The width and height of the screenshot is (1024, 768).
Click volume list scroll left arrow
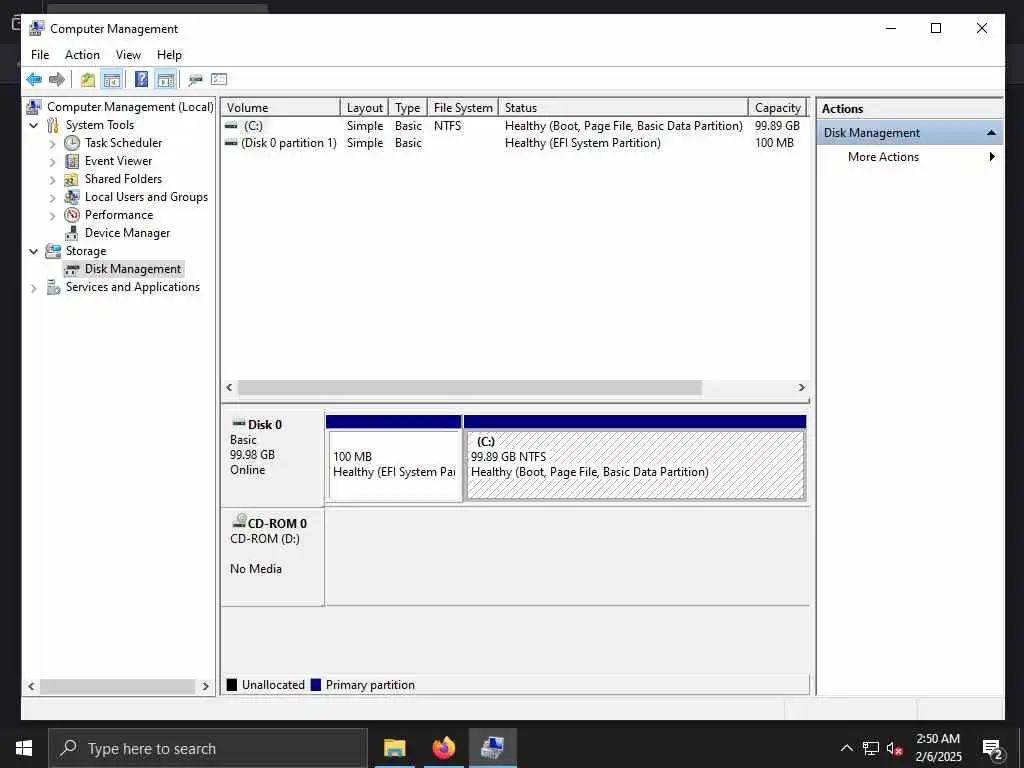[229, 388]
